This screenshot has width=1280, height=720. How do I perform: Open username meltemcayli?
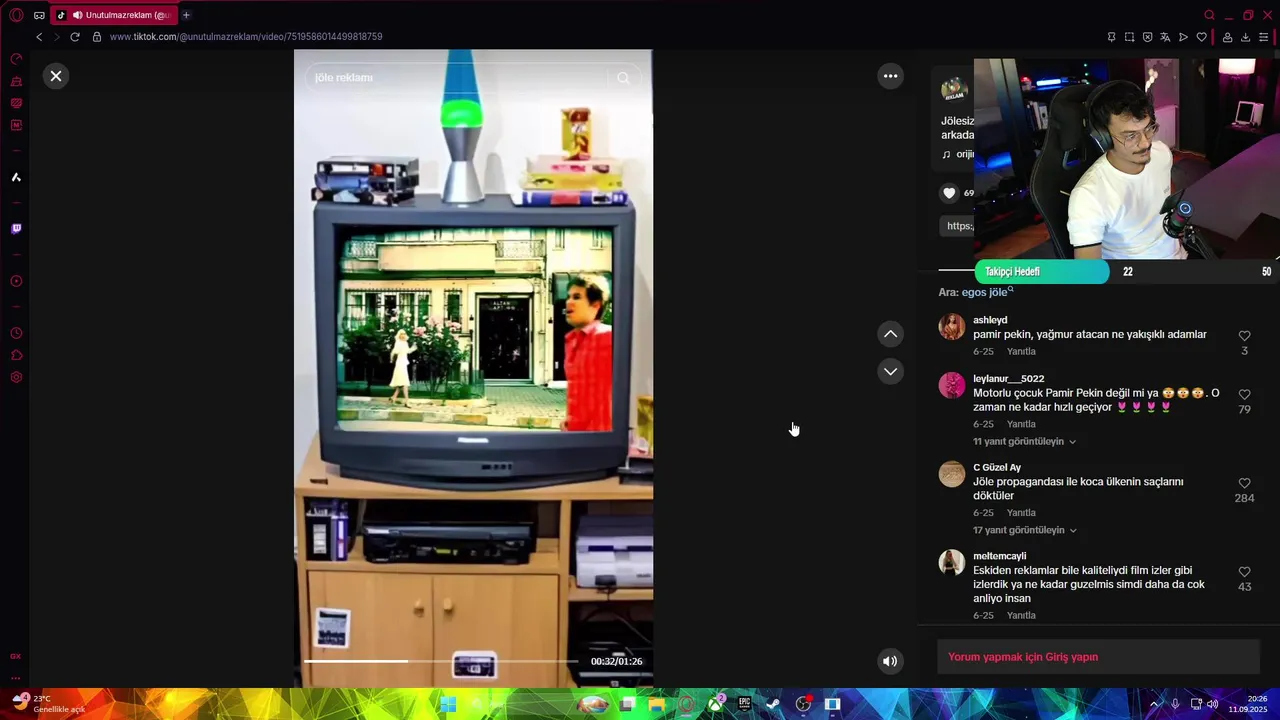999,556
